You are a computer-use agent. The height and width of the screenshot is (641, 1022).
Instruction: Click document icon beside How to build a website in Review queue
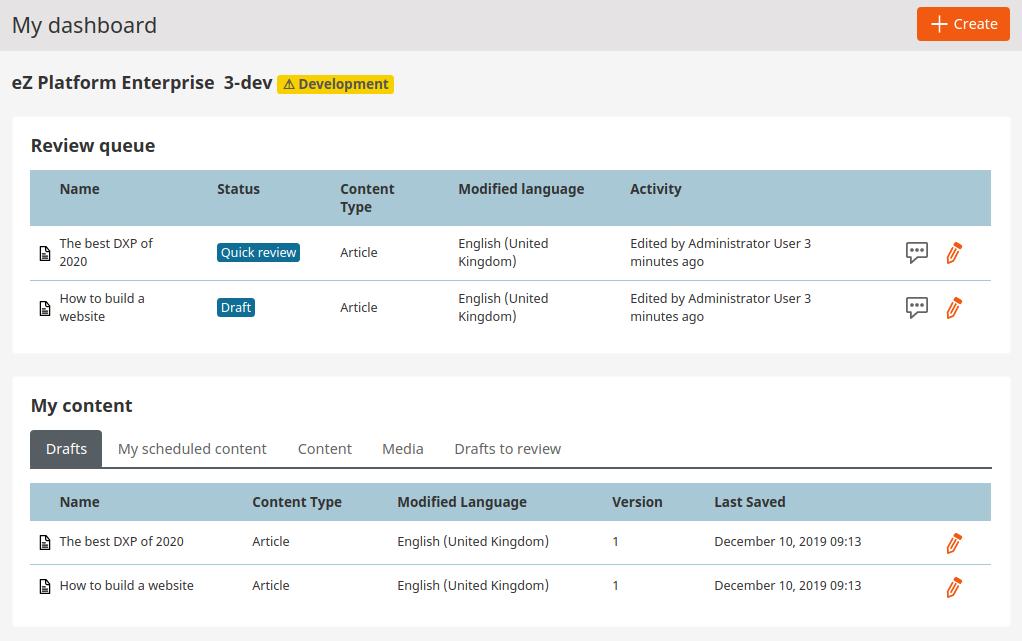pyautogui.click(x=45, y=308)
